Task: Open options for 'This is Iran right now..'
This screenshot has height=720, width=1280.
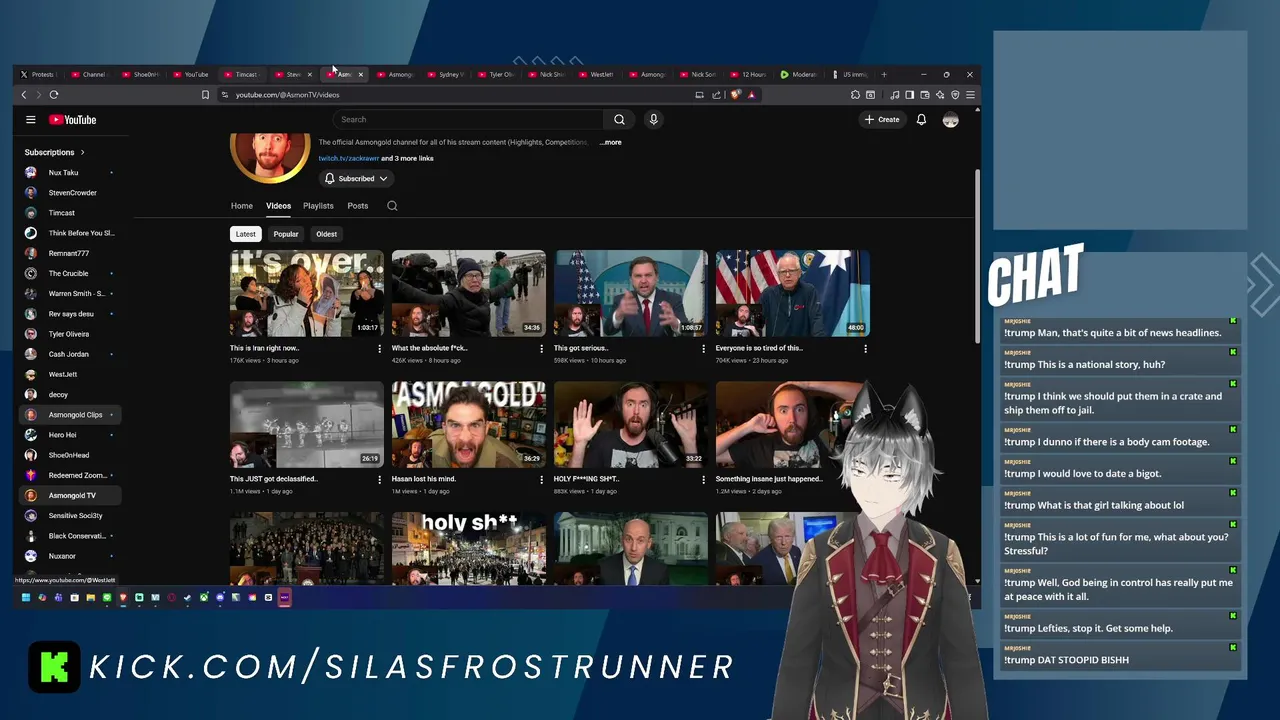Action: click(379, 349)
